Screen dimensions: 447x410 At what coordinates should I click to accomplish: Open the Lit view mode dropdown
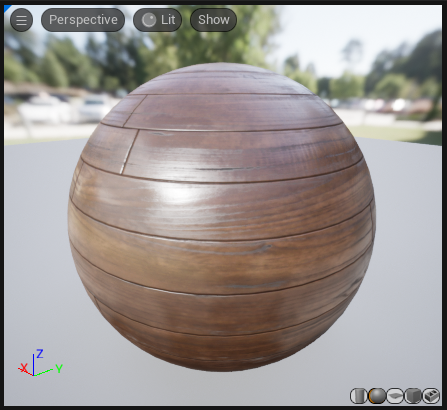(x=158, y=20)
